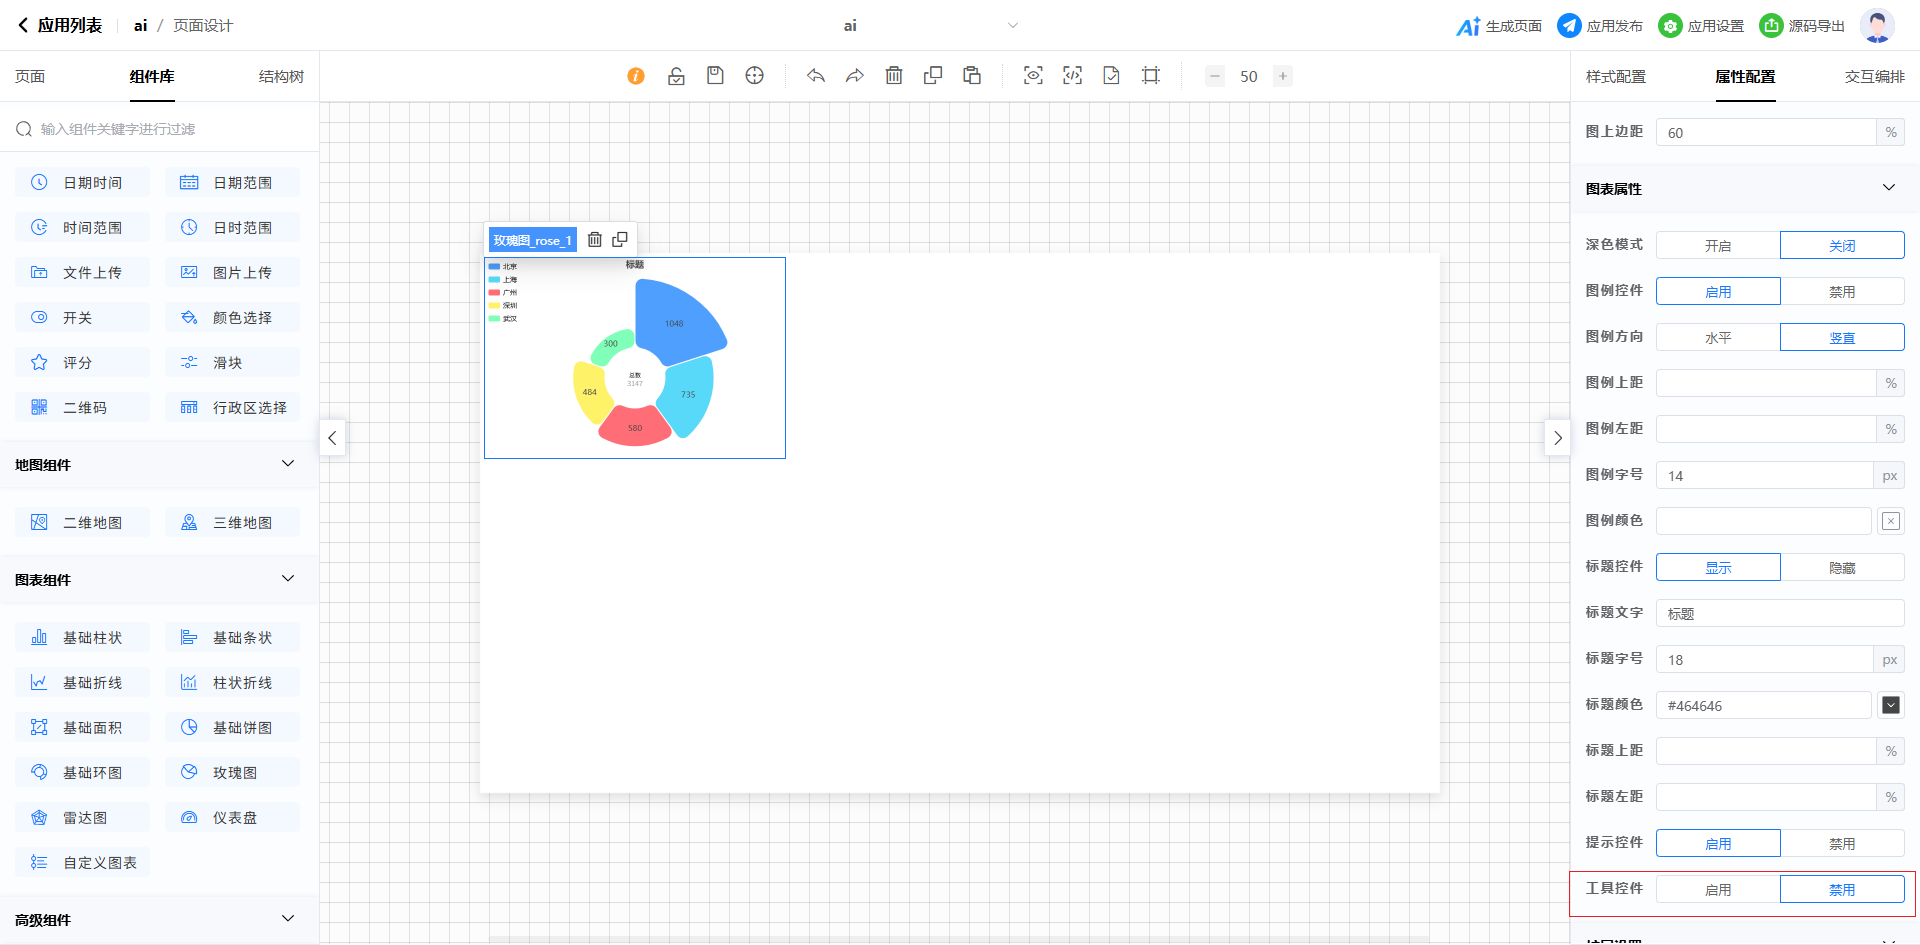Turn on dark mode with 开启
Screen dimensions: 1920x945
point(1717,246)
